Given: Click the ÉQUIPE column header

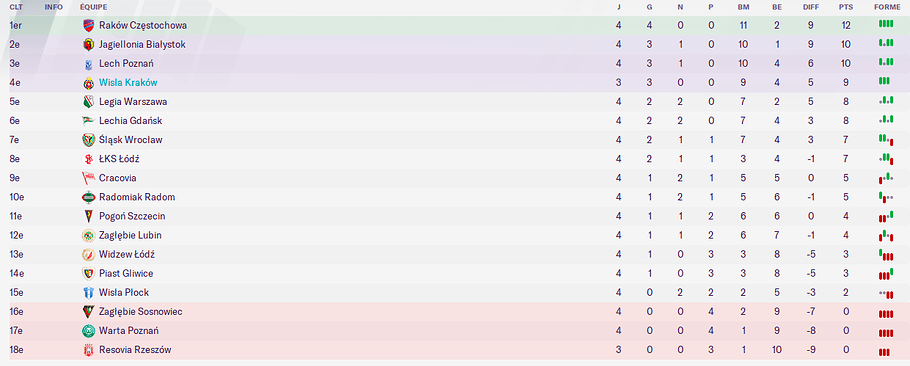Looking at the screenshot, I should [93, 7].
